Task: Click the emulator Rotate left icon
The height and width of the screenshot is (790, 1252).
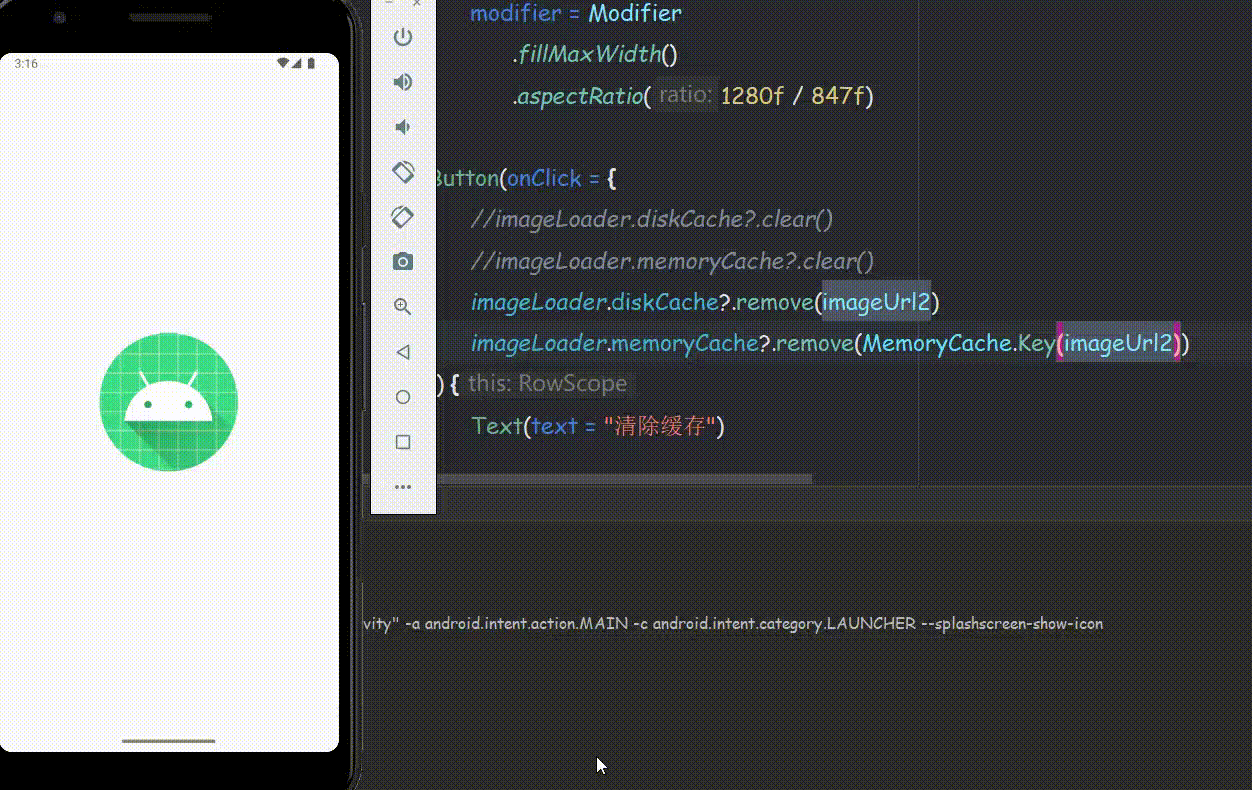Action: 403,172
